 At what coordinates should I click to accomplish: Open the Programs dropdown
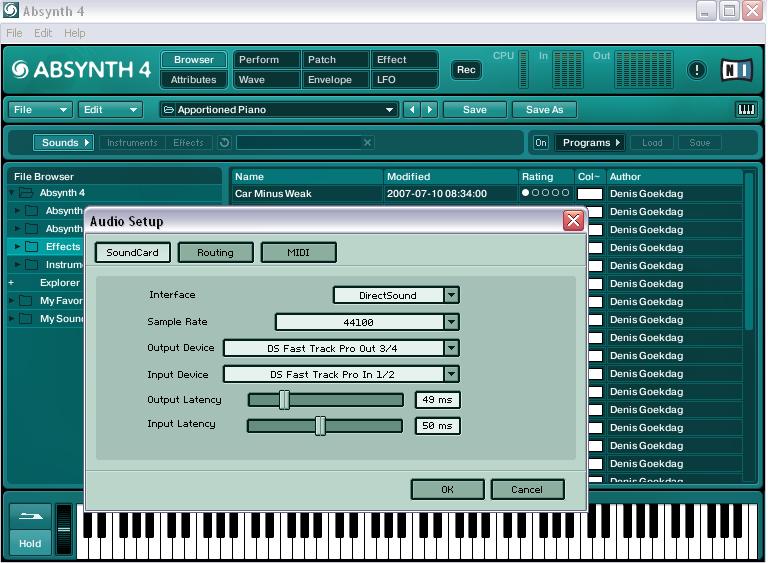(x=591, y=143)
